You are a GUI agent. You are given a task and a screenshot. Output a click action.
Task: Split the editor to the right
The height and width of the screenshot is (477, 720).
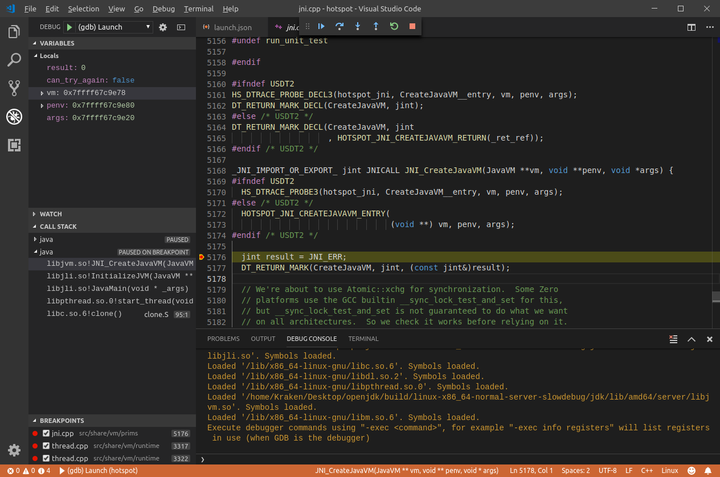point(691,27)
